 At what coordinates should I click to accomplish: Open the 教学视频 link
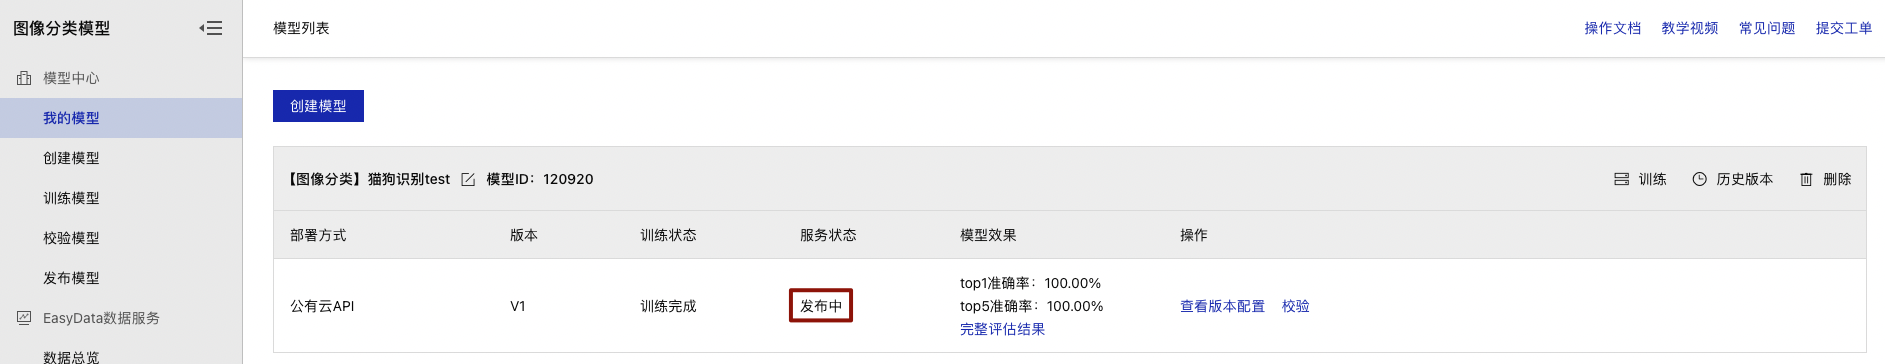click(x=1689, y=28)
